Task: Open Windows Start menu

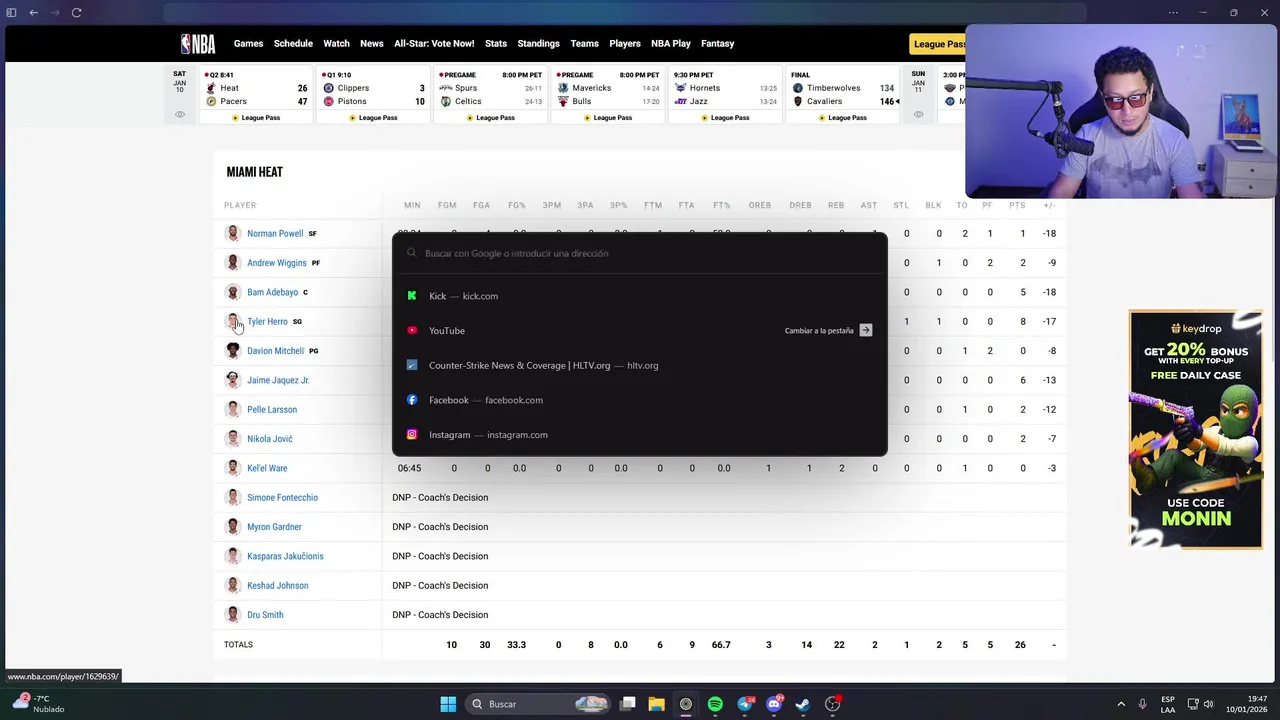Action: click(x=448, y=704)
